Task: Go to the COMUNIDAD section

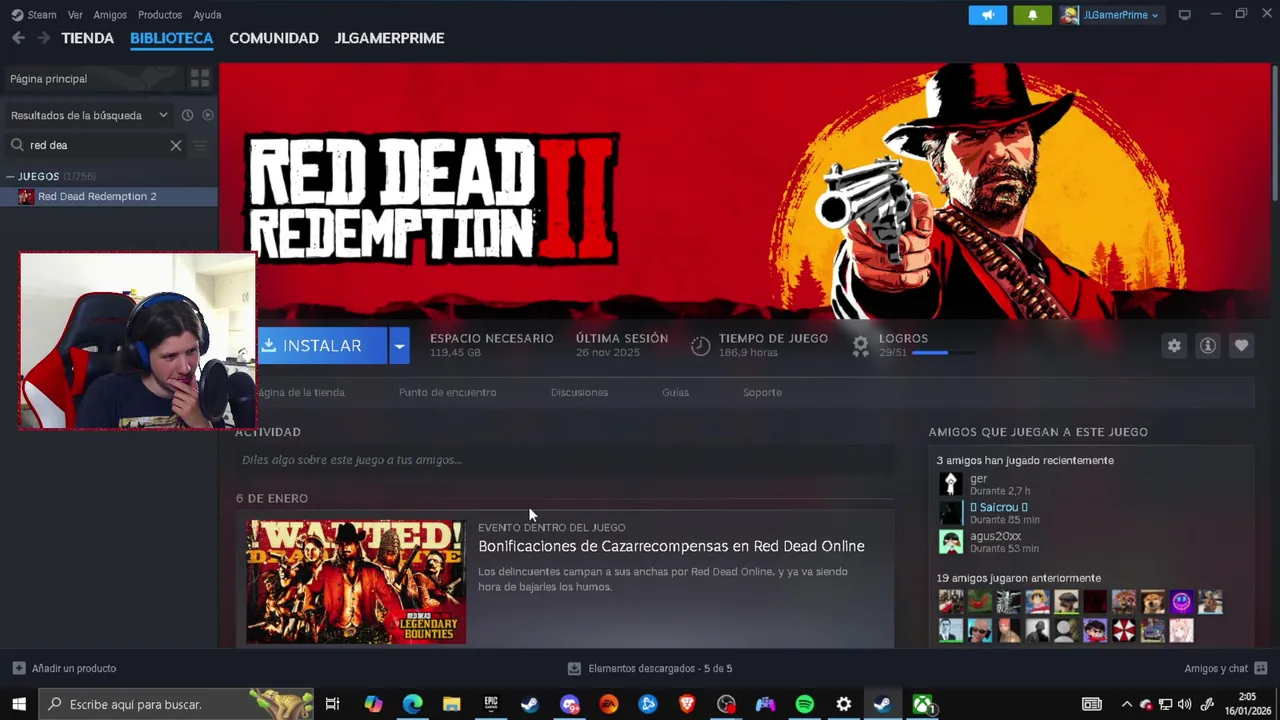Action: [x=274, y=38]
